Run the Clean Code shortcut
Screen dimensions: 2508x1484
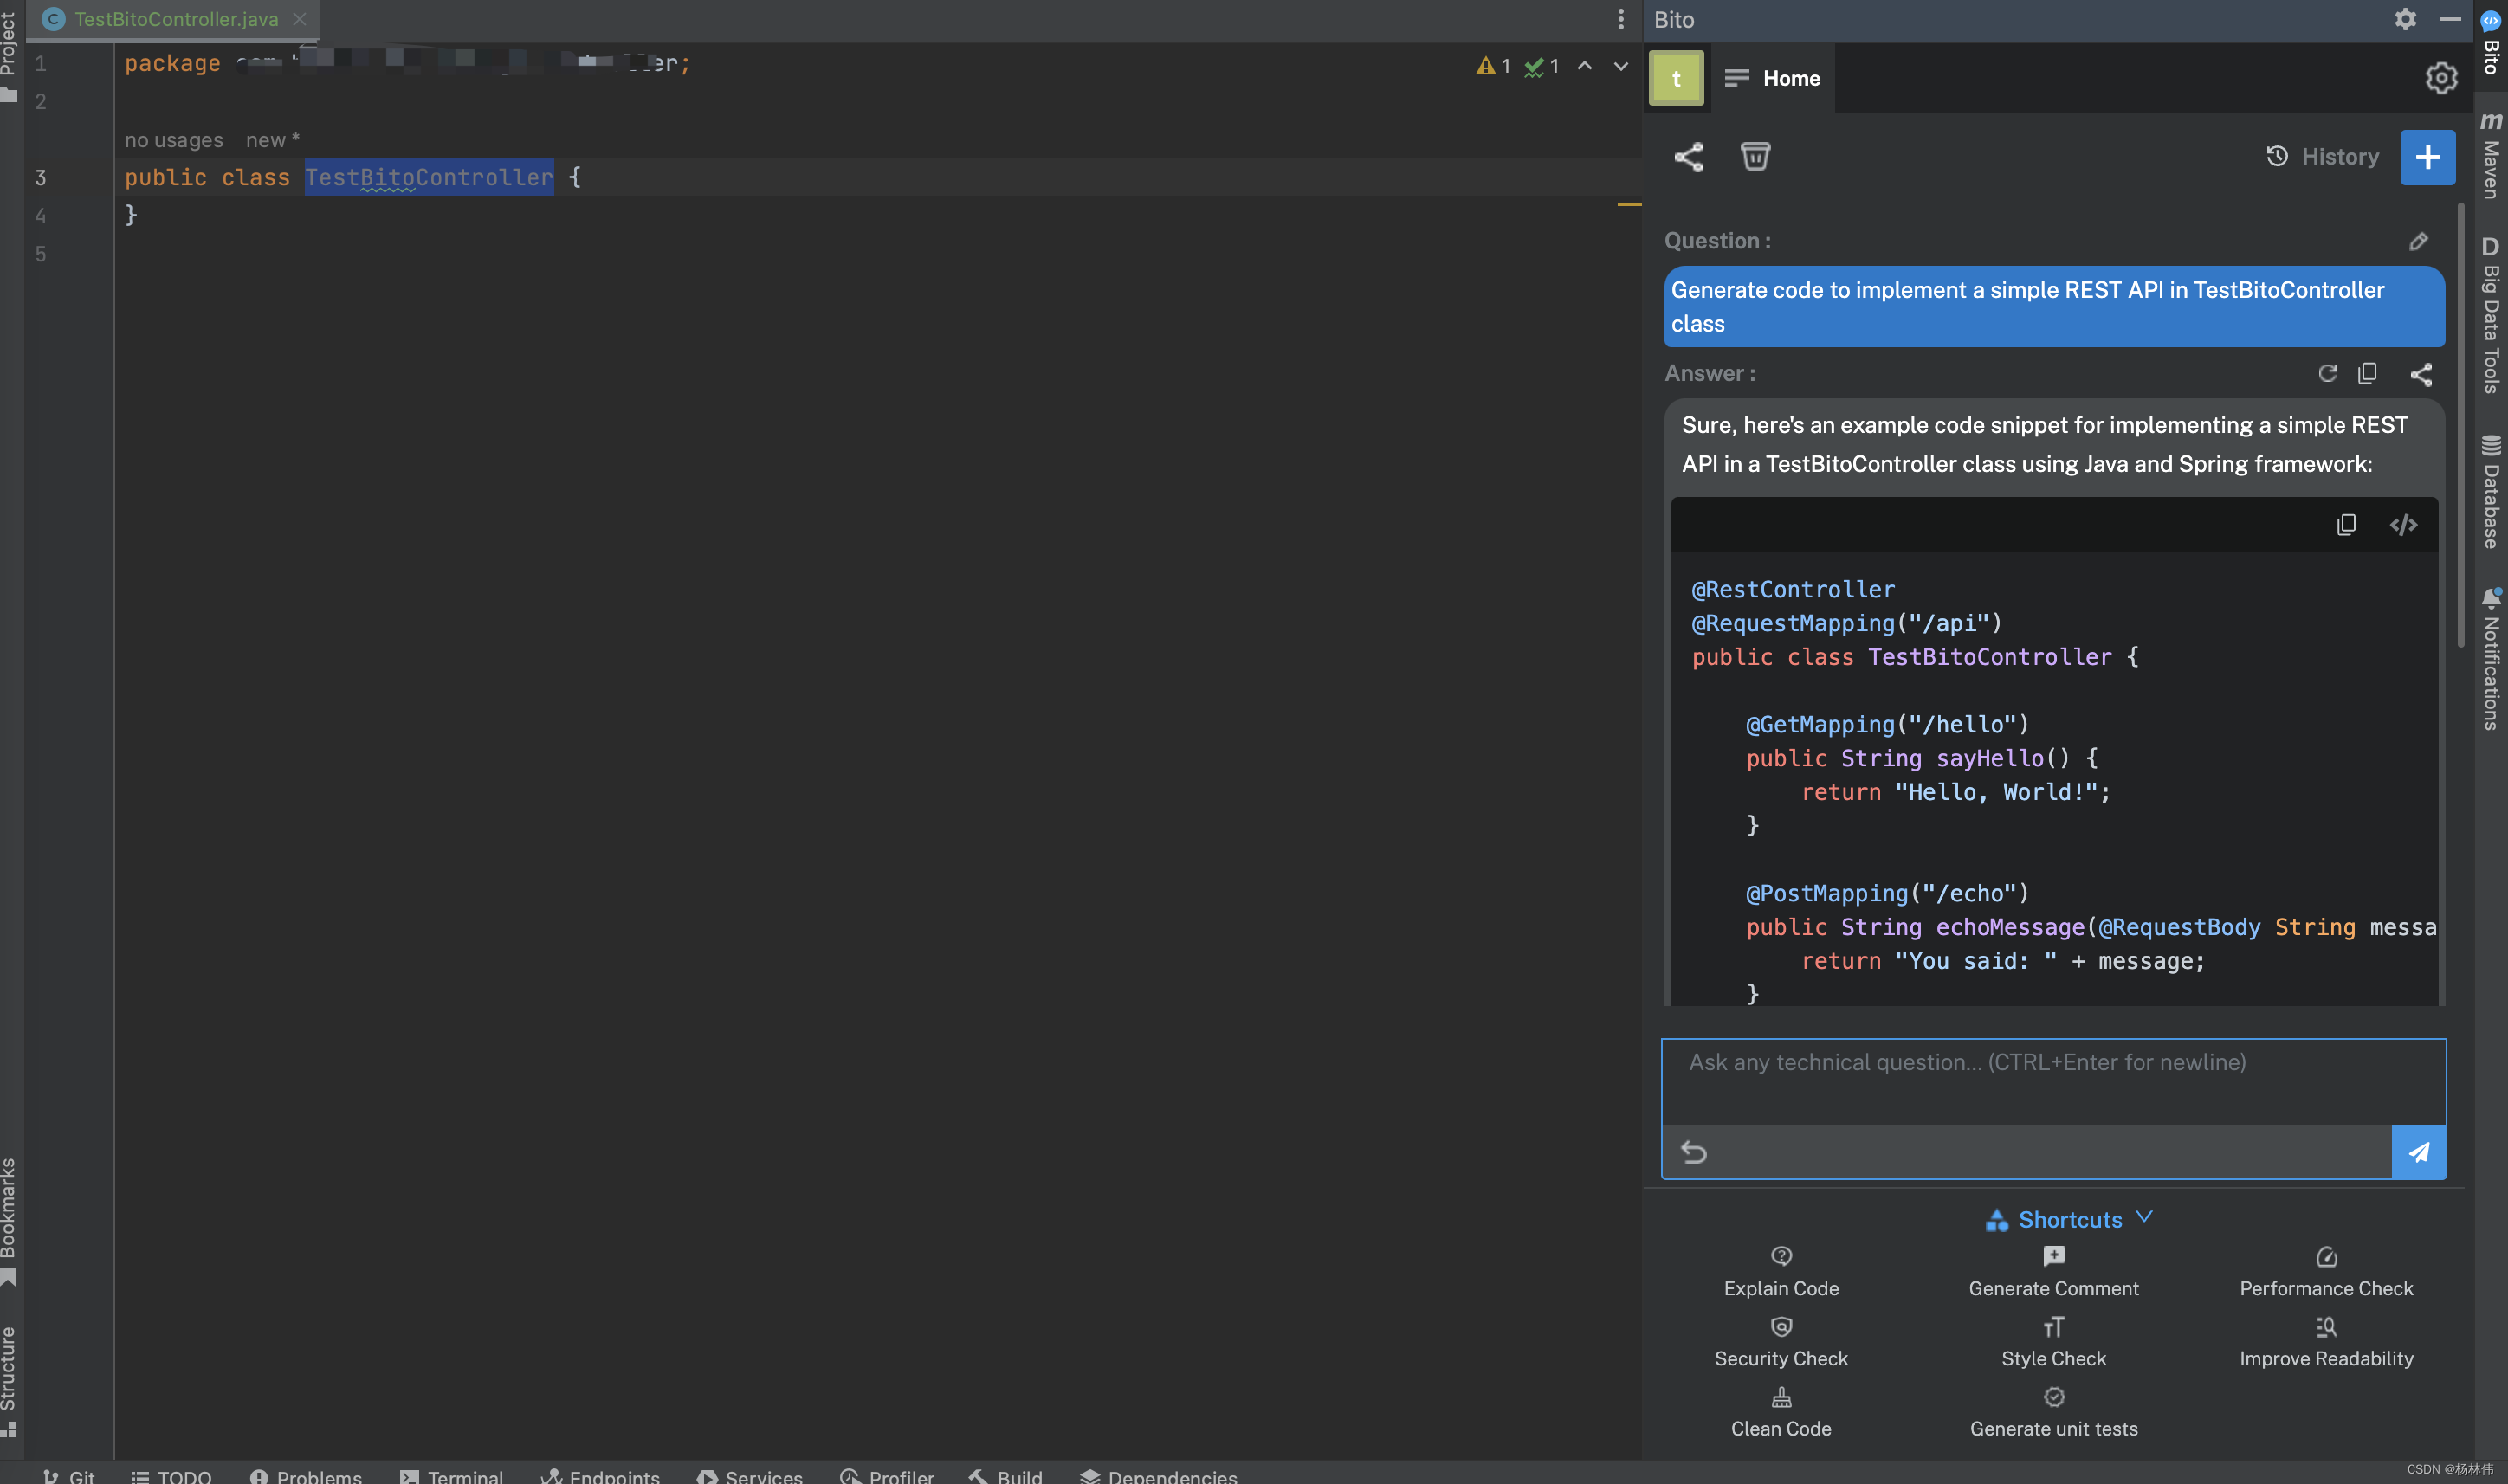point(1781,1412)
